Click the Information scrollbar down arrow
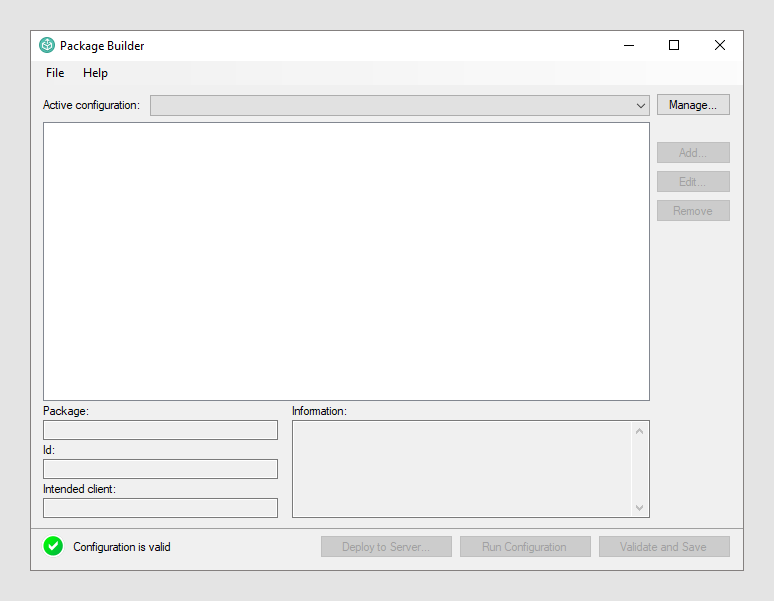This screenshot has width=774, height=601. pyautogui.click(x=640, y=508)
